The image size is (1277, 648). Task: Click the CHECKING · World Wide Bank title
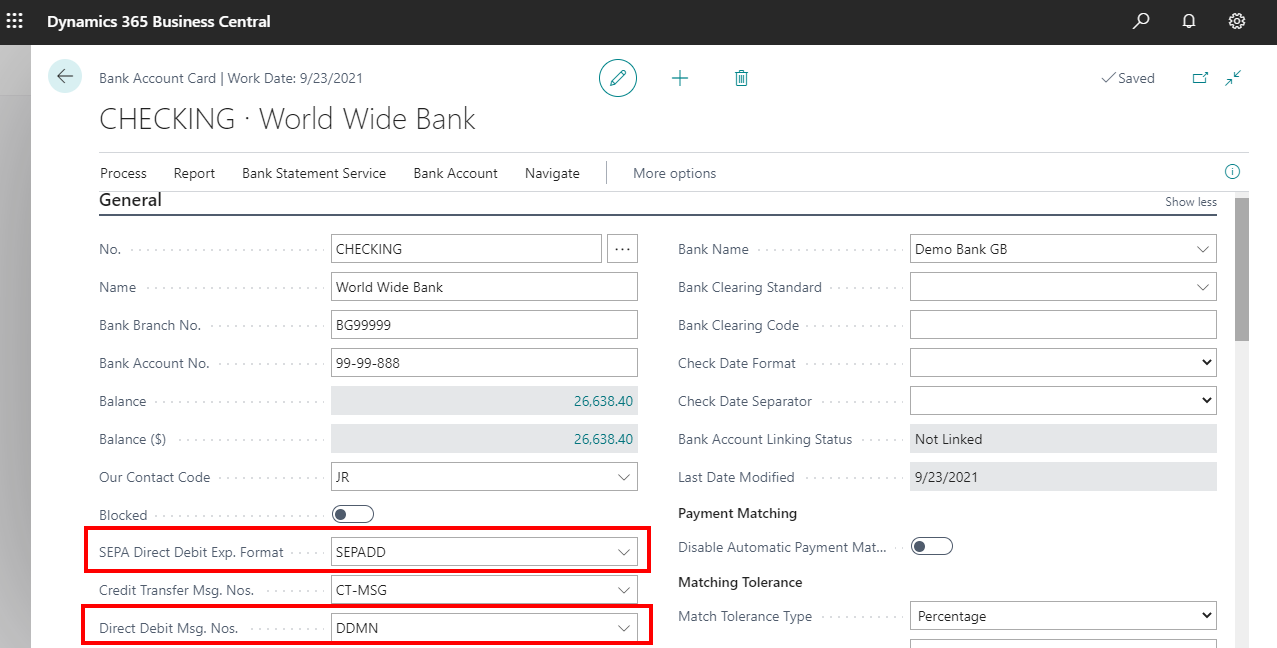tap(288, 119)
